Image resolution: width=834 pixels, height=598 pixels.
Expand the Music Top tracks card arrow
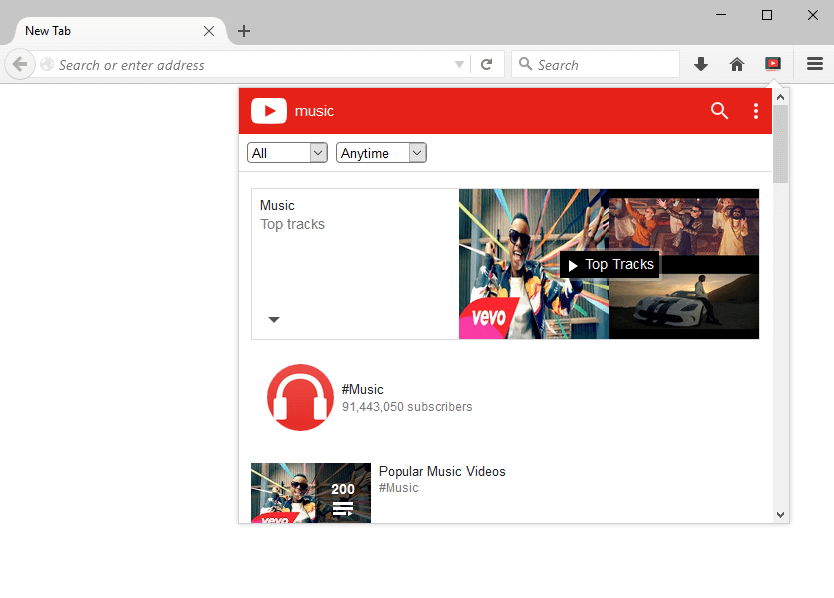click(x=274, y=320)
